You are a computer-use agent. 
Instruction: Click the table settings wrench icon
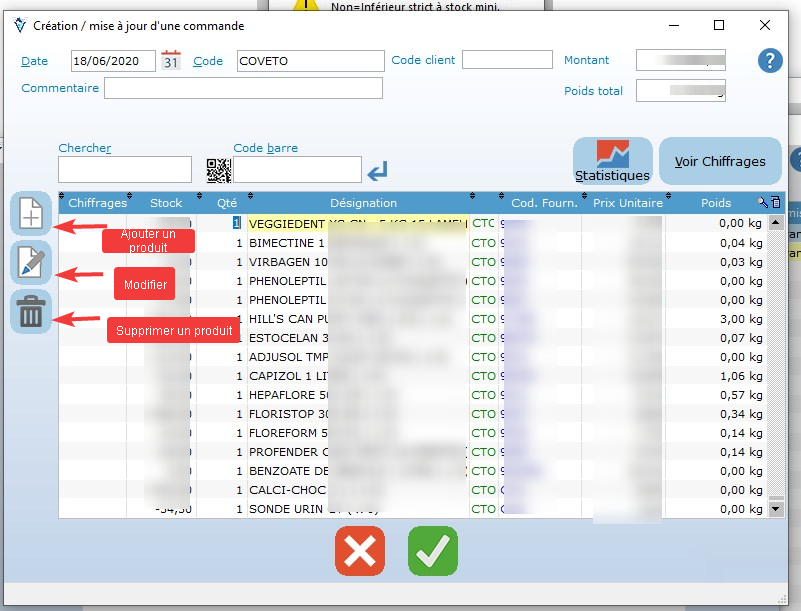tap(763, 202)
